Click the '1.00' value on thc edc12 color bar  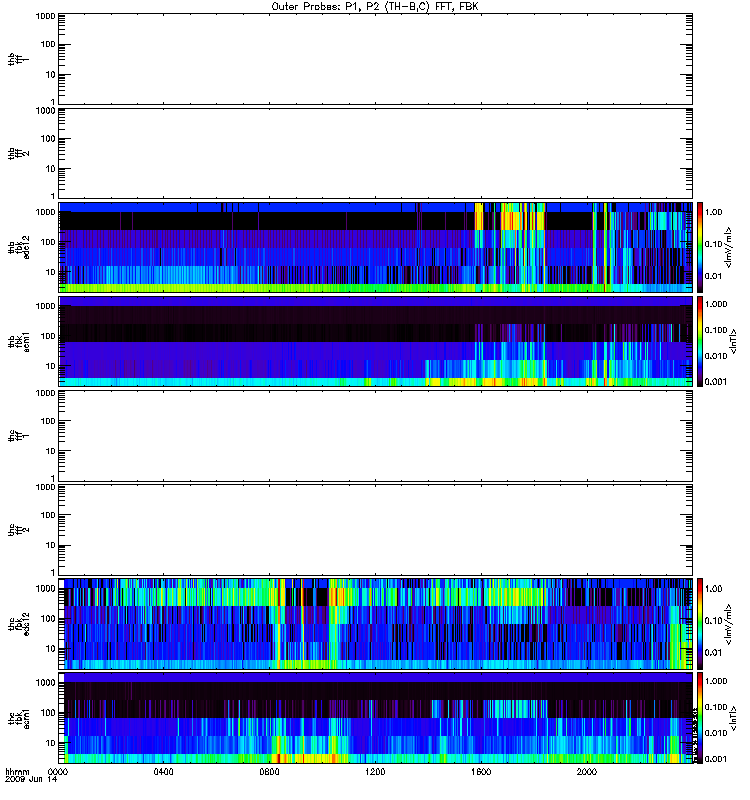coord(713,589)
